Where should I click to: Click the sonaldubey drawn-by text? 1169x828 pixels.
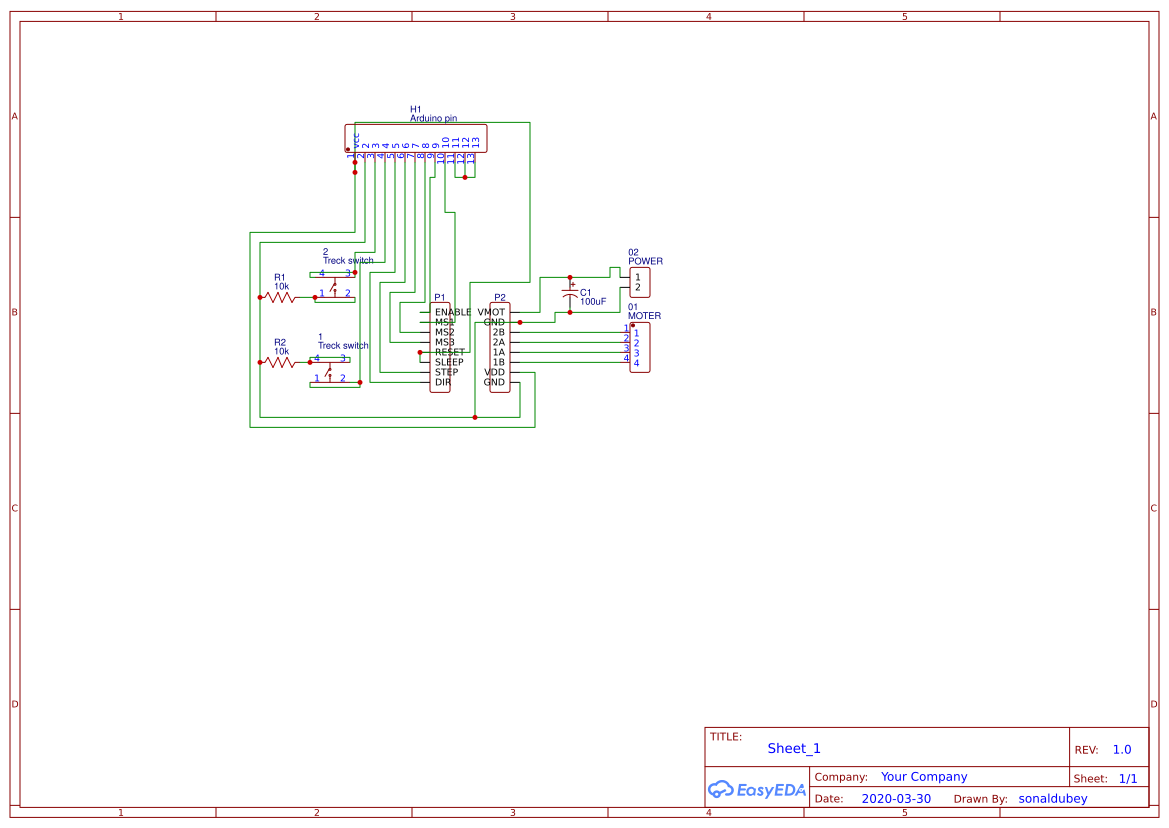click(x=1053, y=798)
